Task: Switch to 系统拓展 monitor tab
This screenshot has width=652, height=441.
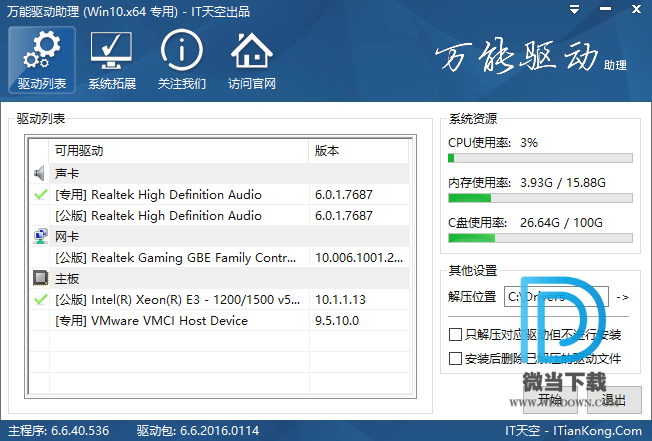Action: click(112, 60)
